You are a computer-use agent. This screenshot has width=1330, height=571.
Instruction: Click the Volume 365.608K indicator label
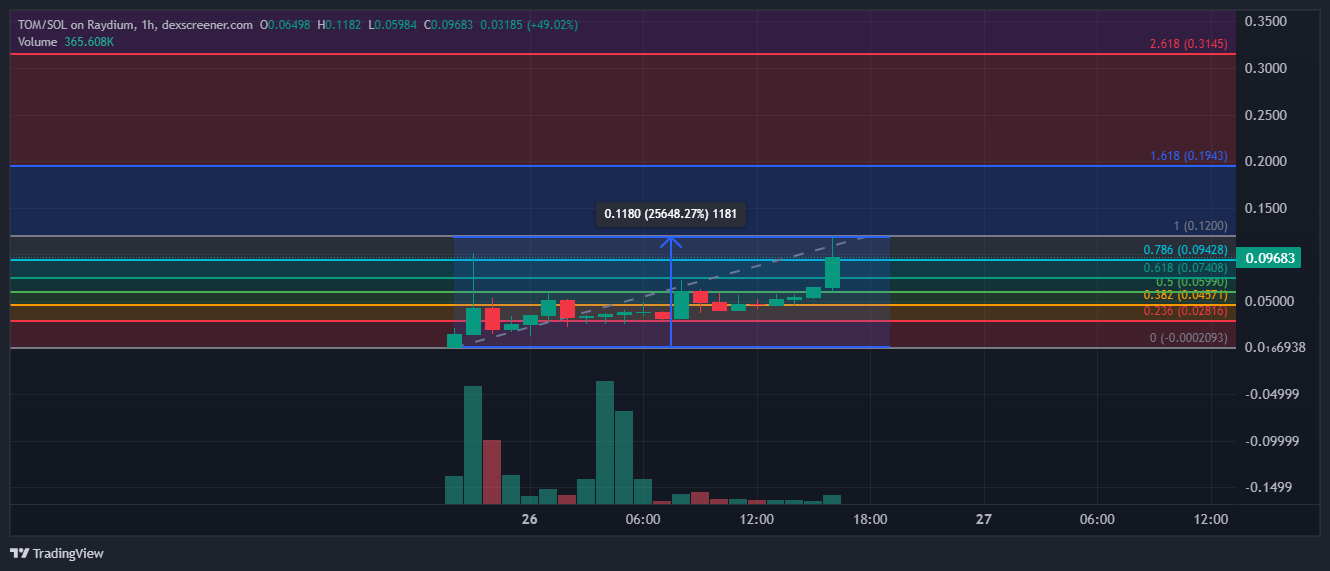[x=65, y=42]
